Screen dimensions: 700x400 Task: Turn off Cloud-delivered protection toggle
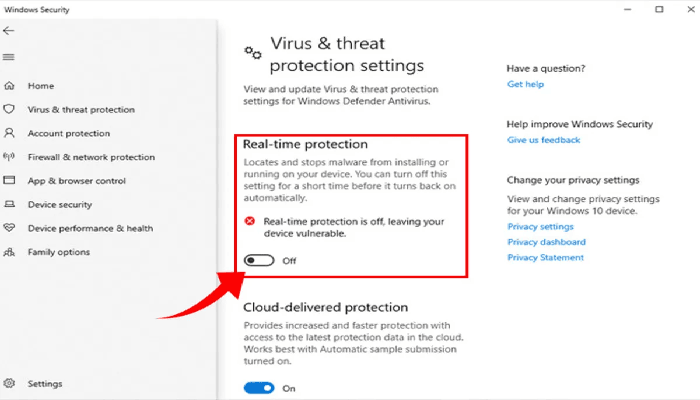pyautogui.click(x=258, y=387)
